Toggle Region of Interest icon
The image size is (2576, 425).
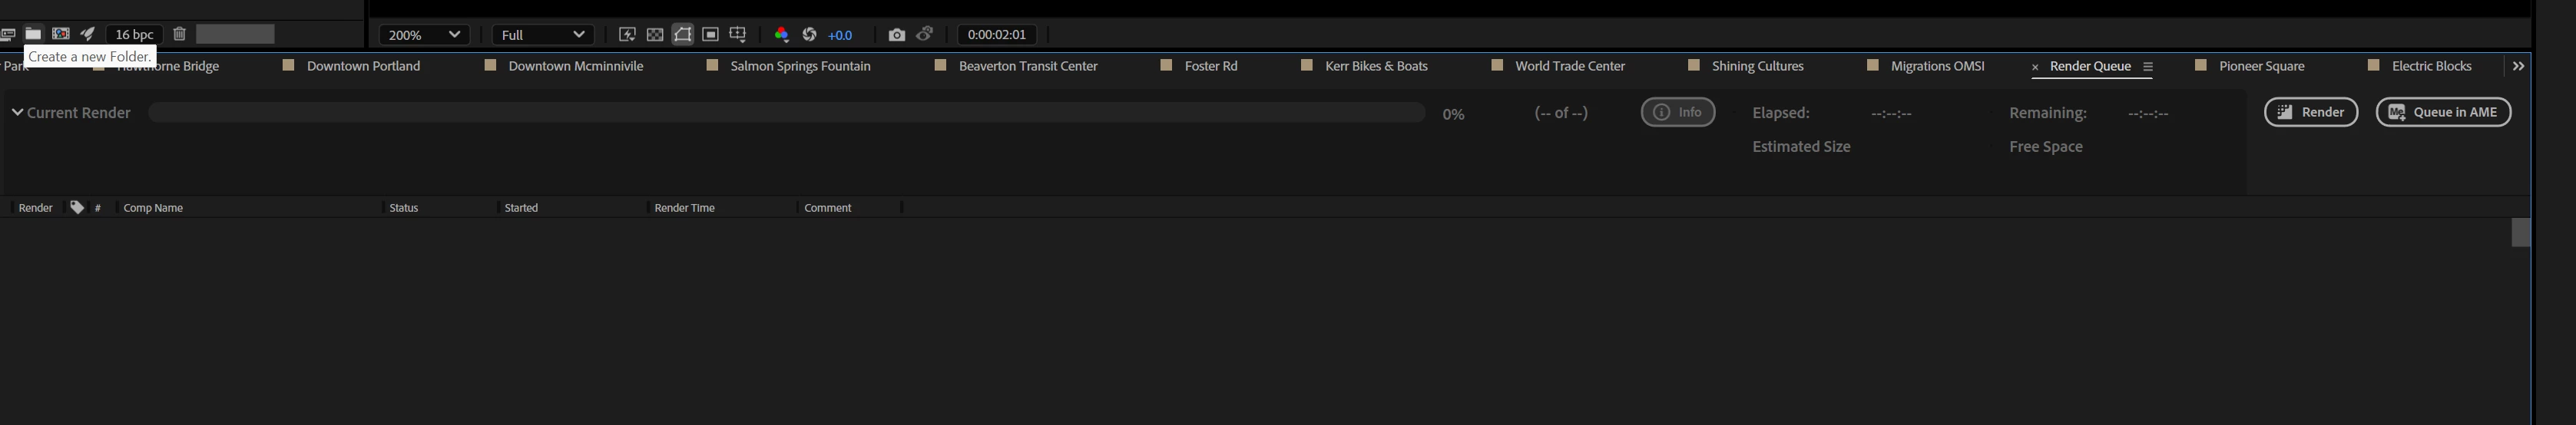click(x=710, y=34)
